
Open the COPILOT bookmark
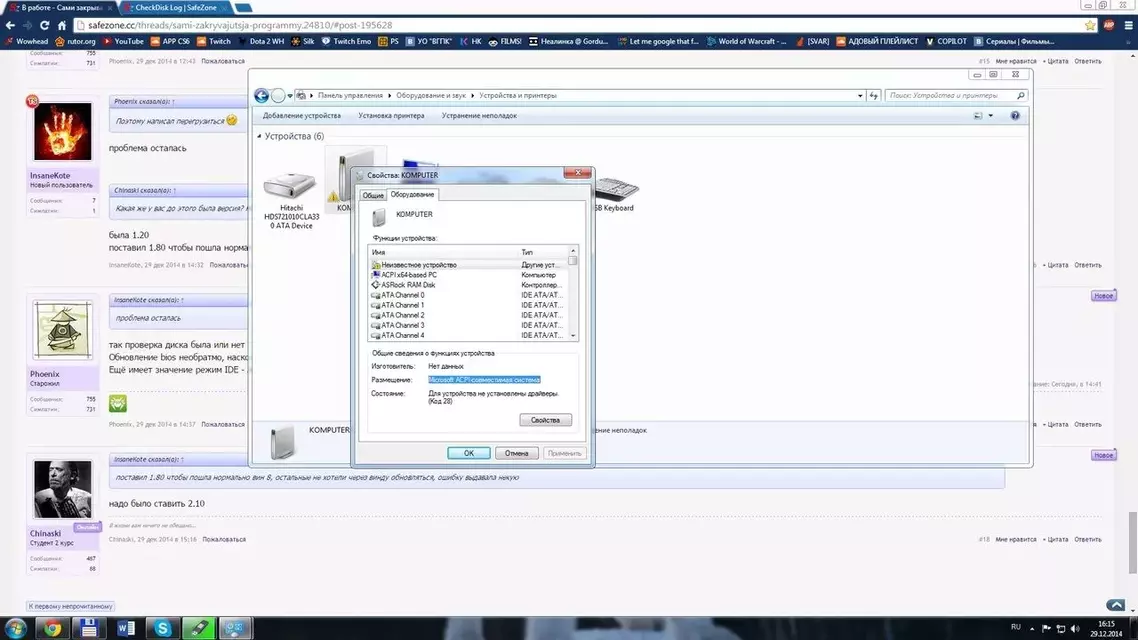tap(946, 41)
